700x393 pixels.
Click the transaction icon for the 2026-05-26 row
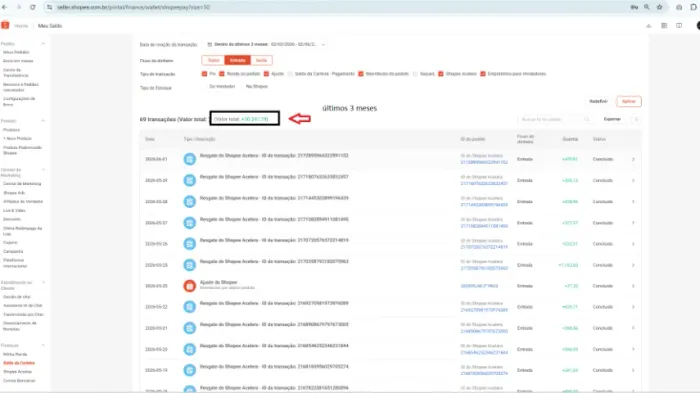190,244
